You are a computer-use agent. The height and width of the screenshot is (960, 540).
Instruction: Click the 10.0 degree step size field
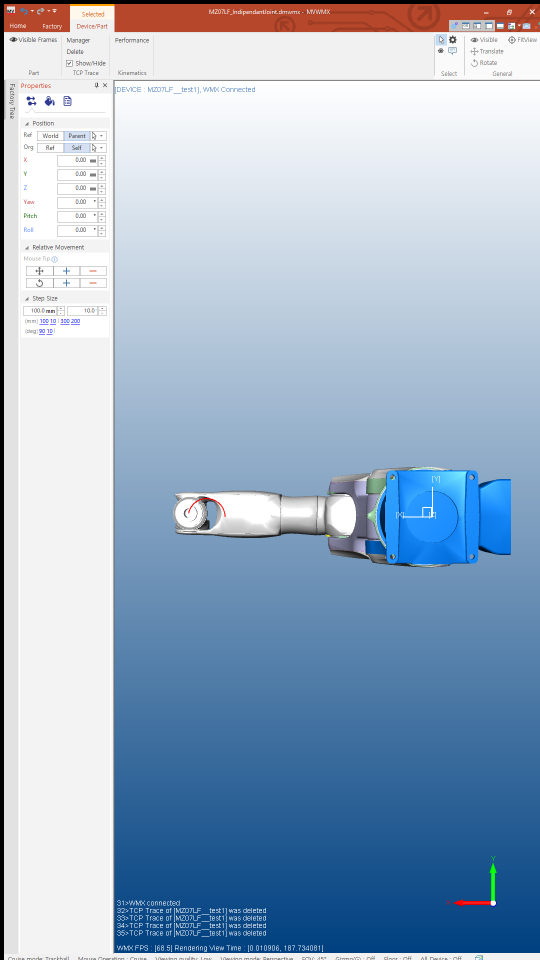pyautogui.click(x=82, y=311)
